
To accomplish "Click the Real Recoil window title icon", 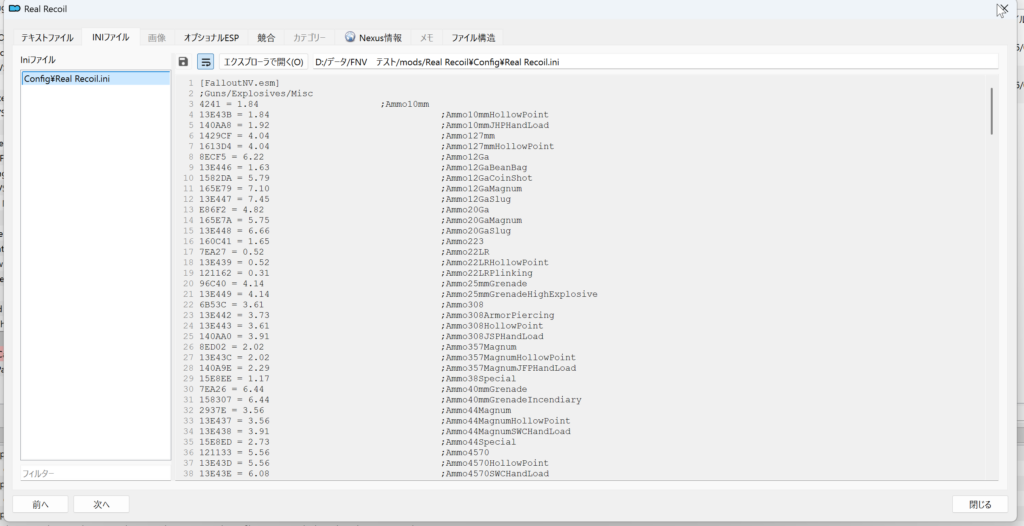I will click(14, 8).
